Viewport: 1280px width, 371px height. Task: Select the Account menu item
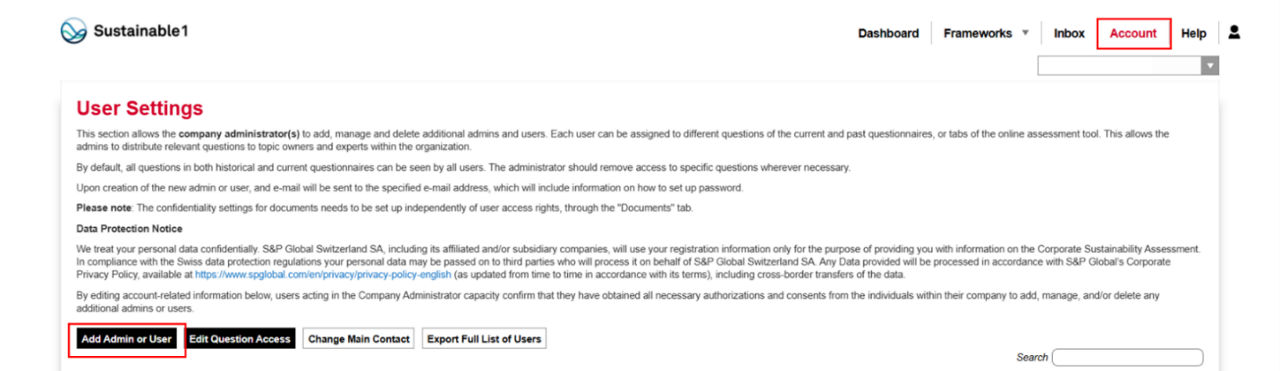tap(1133, 33)
